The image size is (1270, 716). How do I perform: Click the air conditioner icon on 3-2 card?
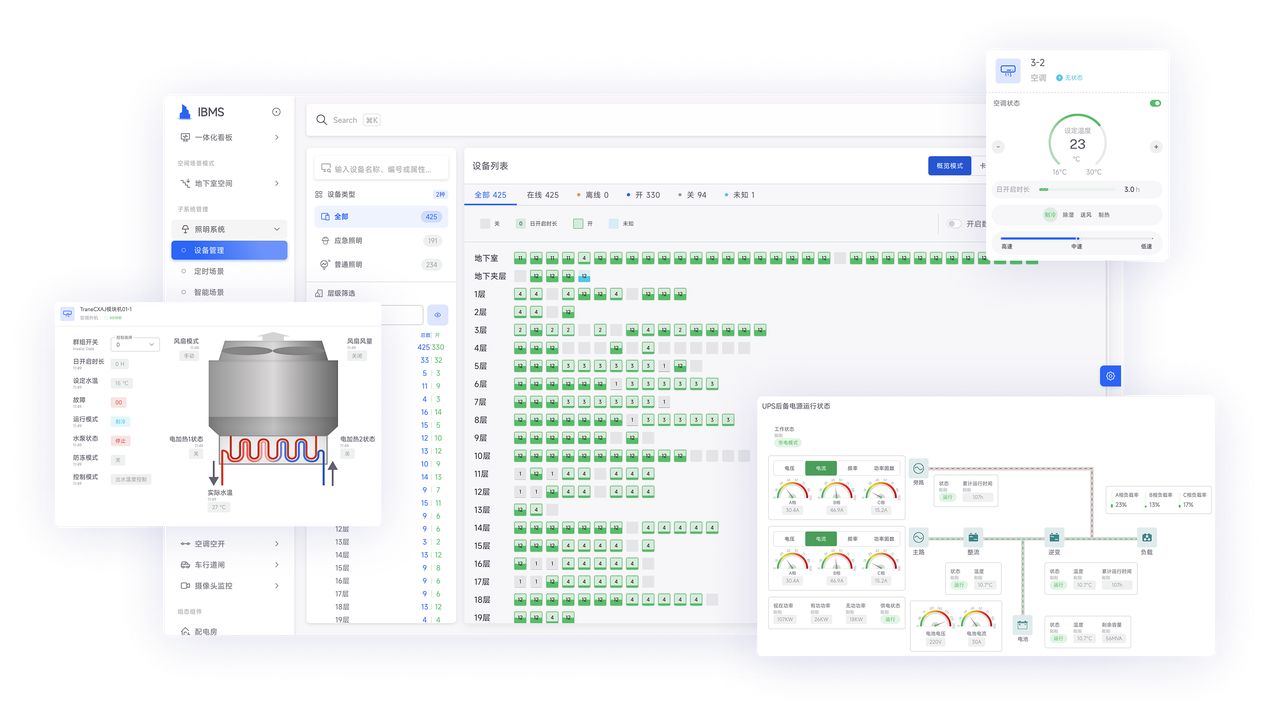[1007, 71]
